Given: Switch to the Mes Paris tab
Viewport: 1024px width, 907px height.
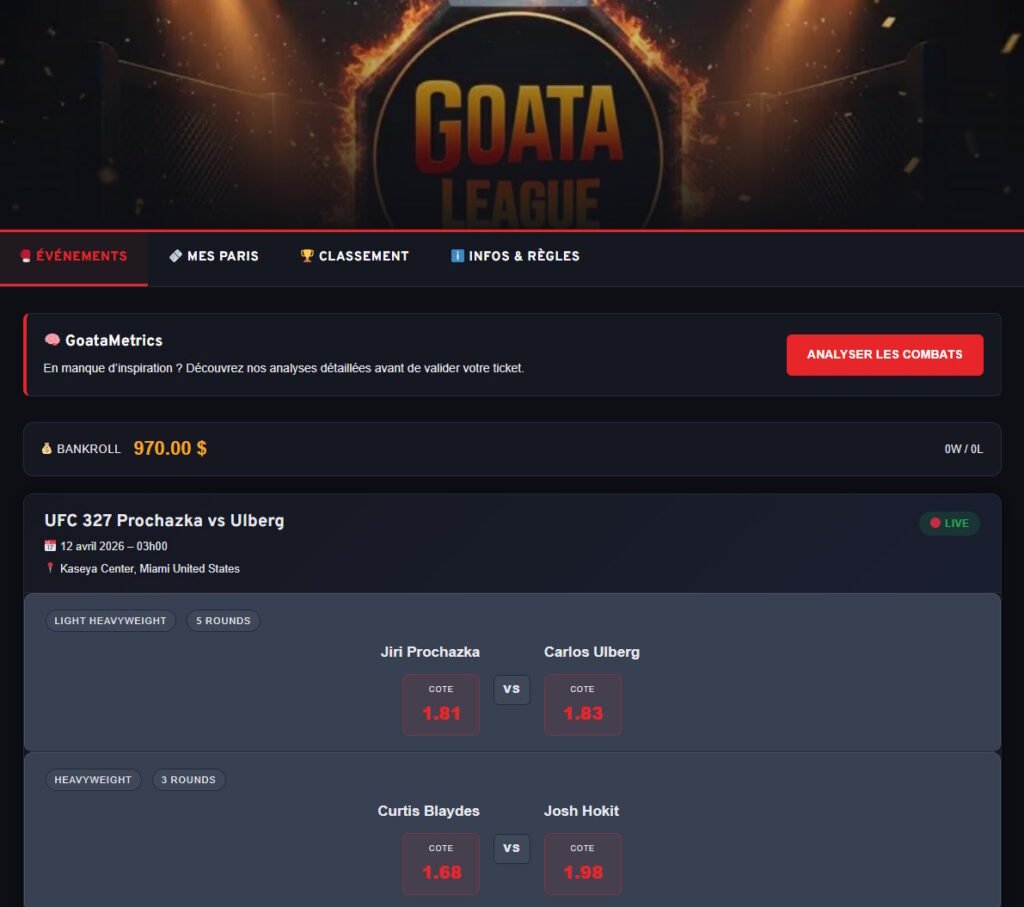Looking at the screenshot, I should [214, 256].
